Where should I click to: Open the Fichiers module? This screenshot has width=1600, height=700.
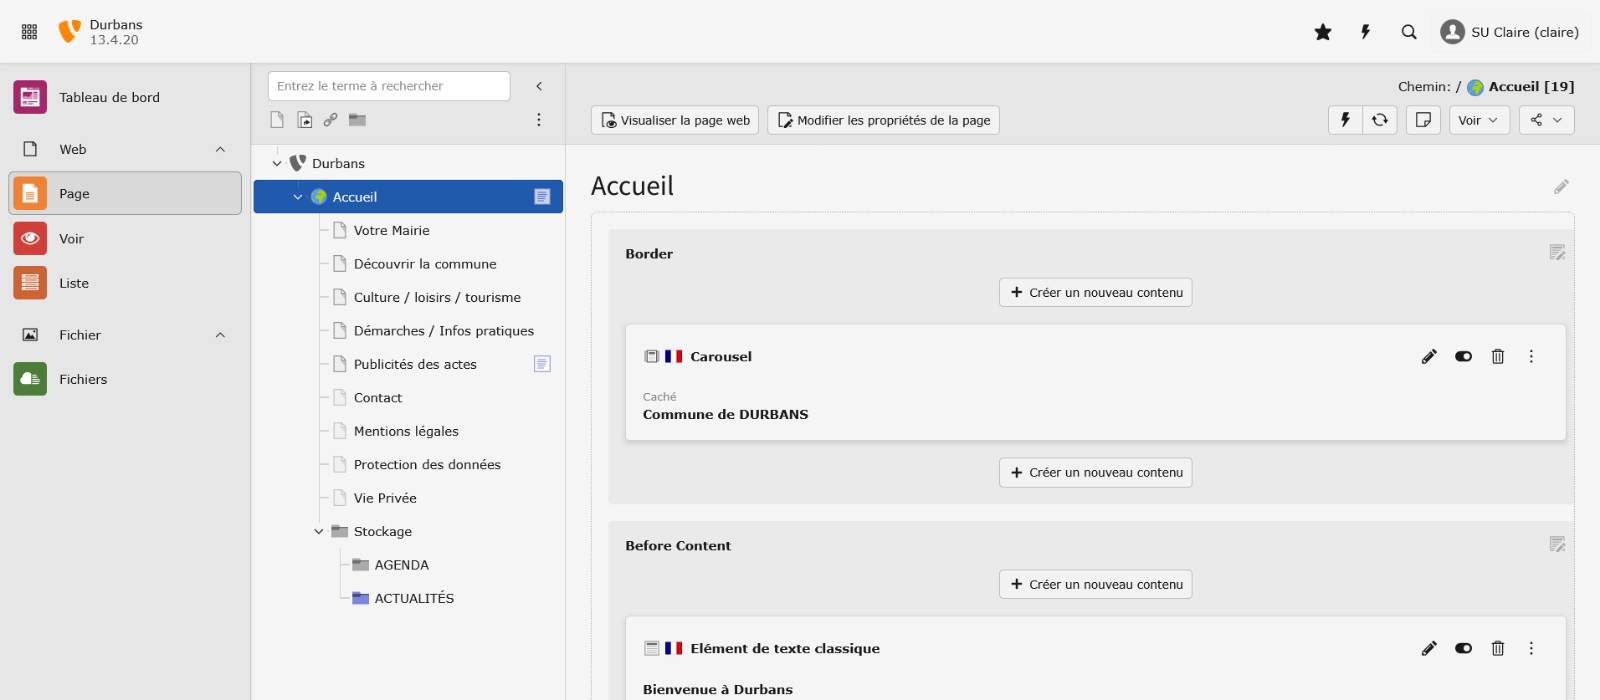82,379
